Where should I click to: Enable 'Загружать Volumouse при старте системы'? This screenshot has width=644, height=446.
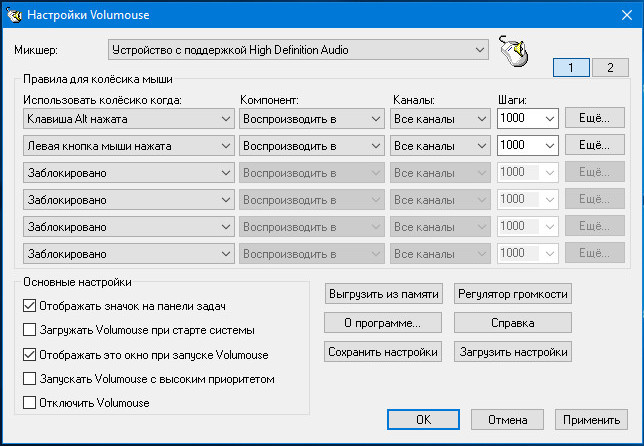pos(29,330)
